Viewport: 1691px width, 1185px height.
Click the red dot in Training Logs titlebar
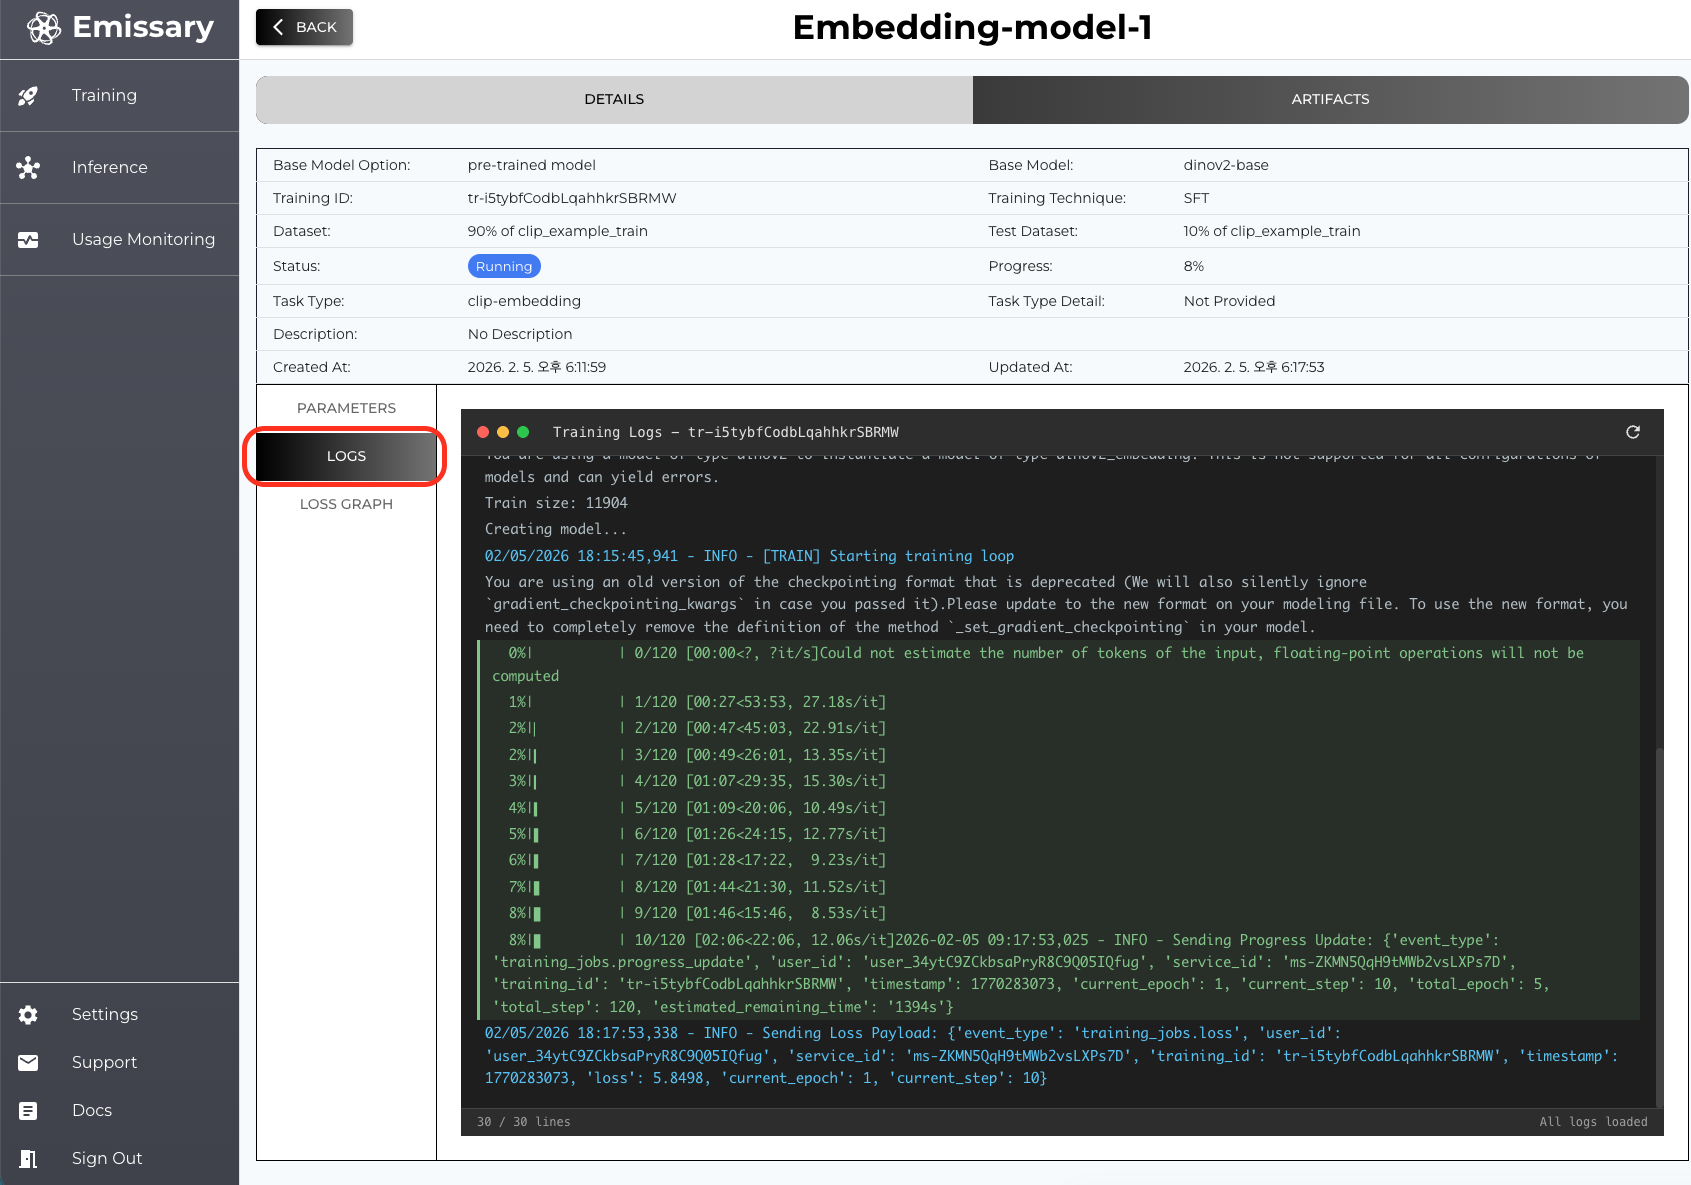pos(483,432)
